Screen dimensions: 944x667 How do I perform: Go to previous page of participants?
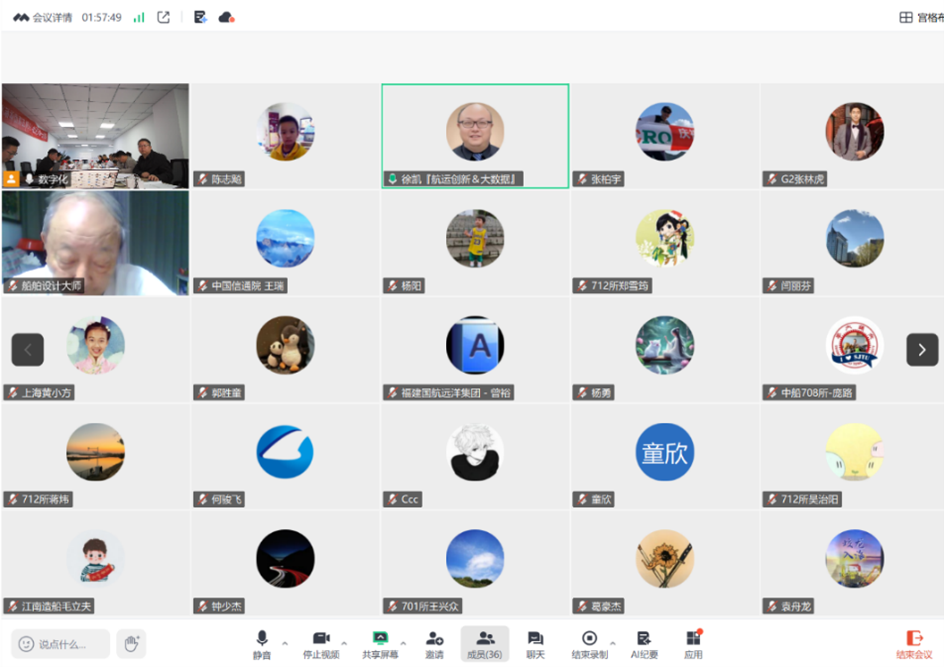pos(27,349)
